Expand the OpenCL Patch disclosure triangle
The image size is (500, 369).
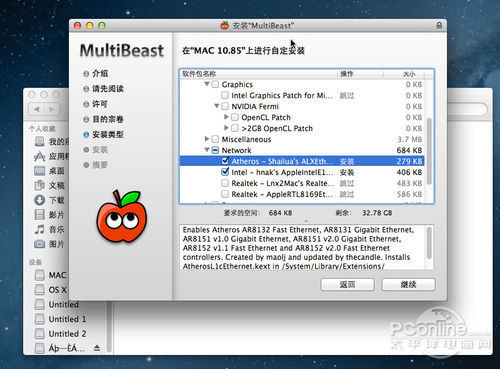(x=226, y=117)
